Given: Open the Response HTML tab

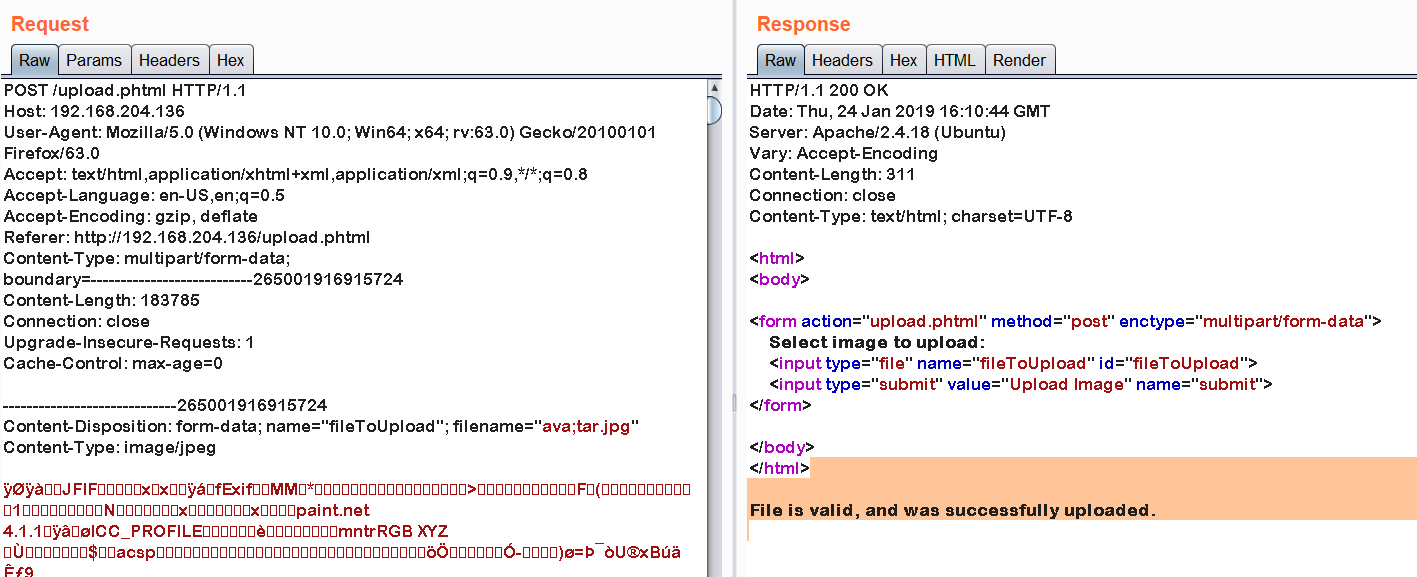Looking at the screenshot, I should (x=955, y=60).
